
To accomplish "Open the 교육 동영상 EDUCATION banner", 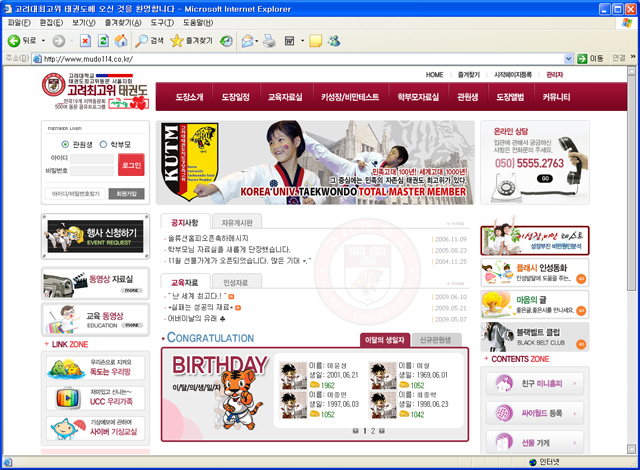I will point(96,319).
